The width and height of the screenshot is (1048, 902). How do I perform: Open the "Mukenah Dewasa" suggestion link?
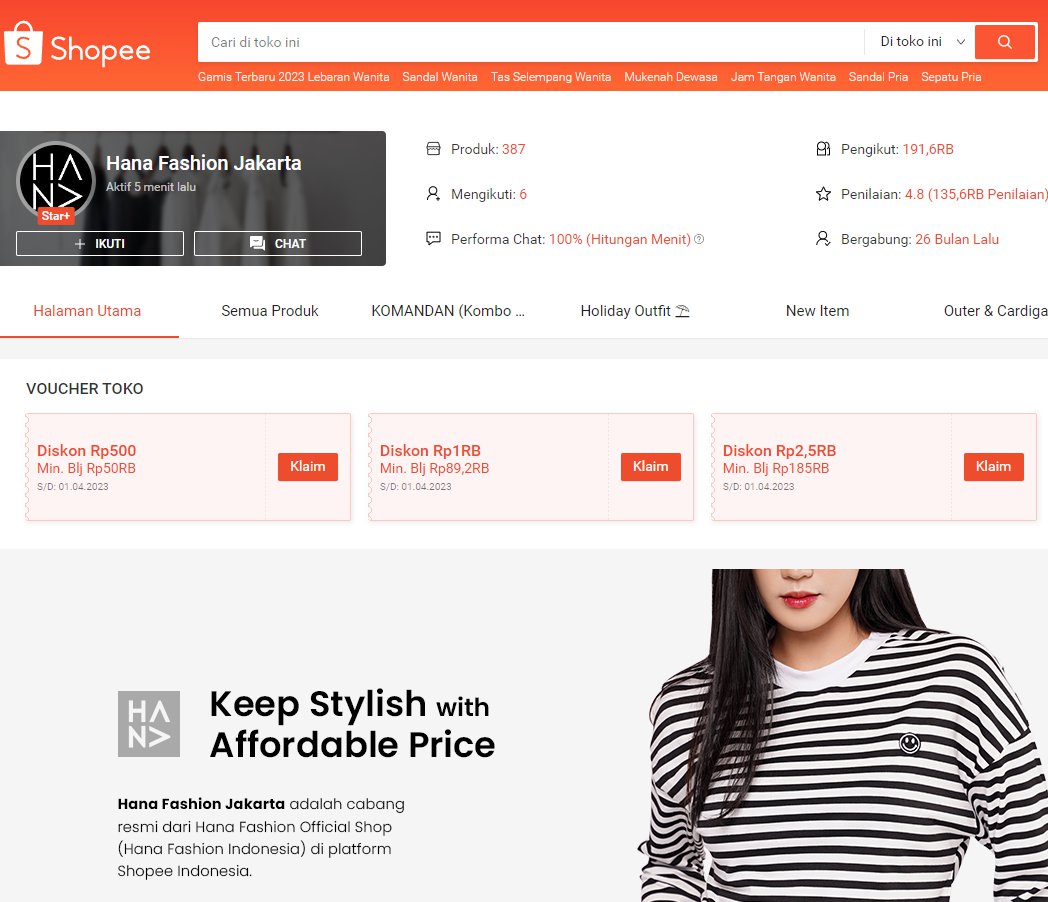pos(670,77)
